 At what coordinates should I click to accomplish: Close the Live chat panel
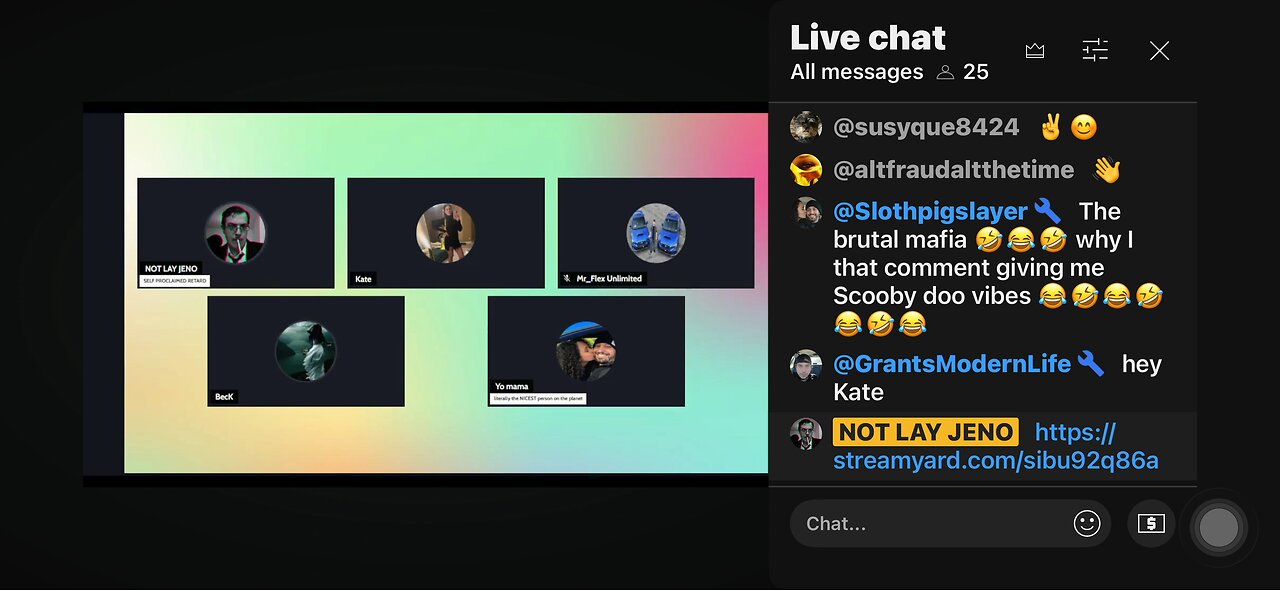pyautogui.click(x=1159, y=51)
